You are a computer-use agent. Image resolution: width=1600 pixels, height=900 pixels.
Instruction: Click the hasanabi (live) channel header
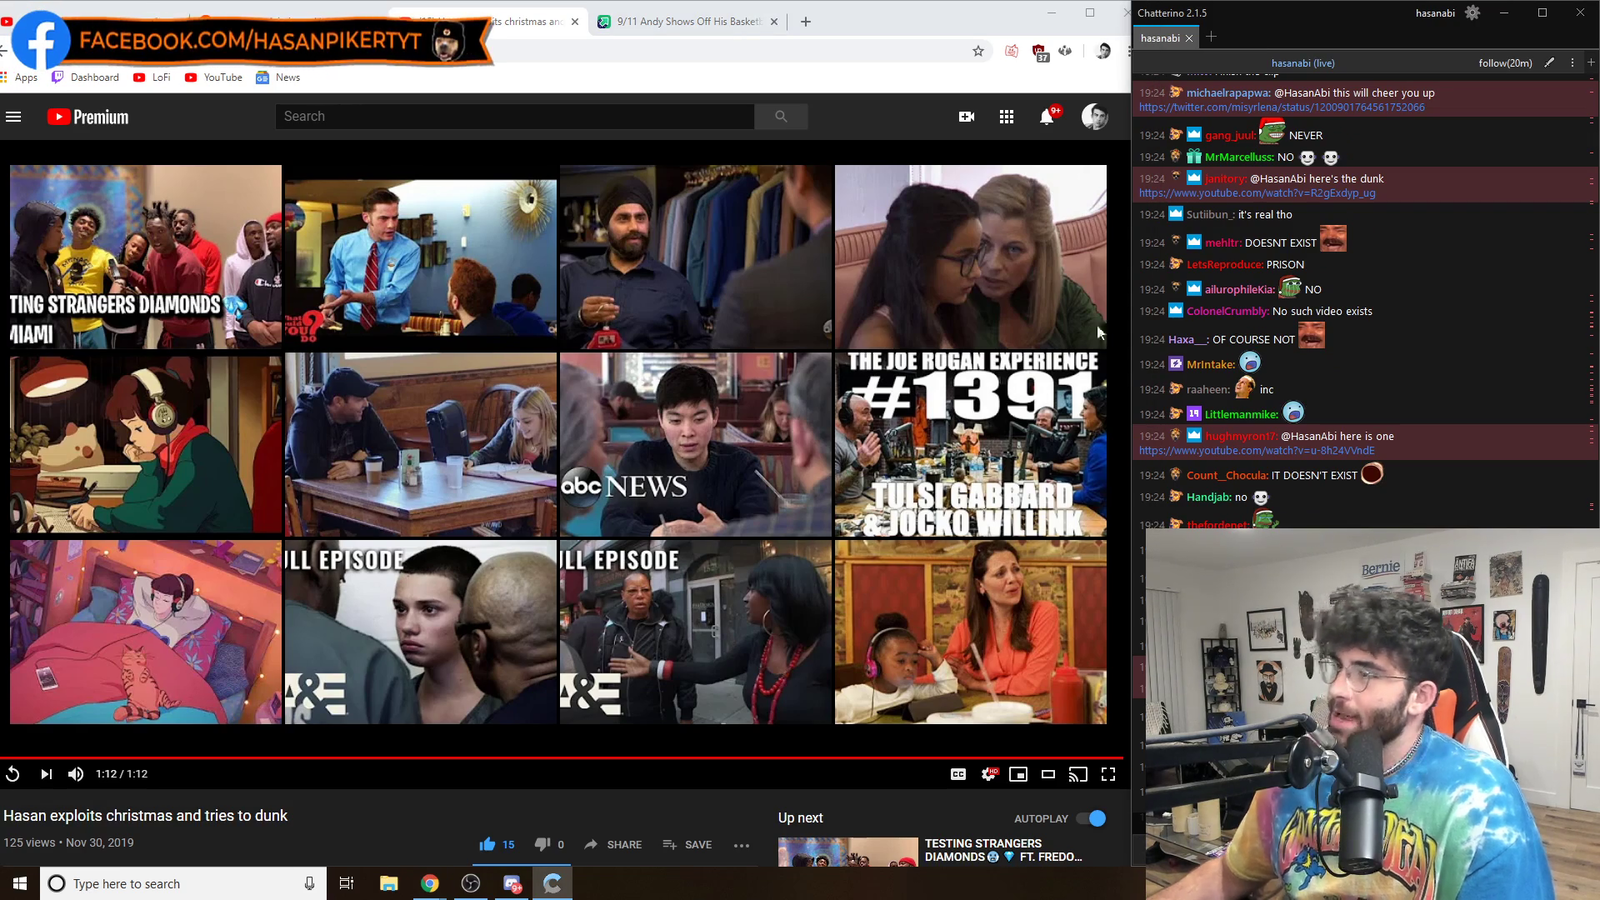coord(1303,63)
